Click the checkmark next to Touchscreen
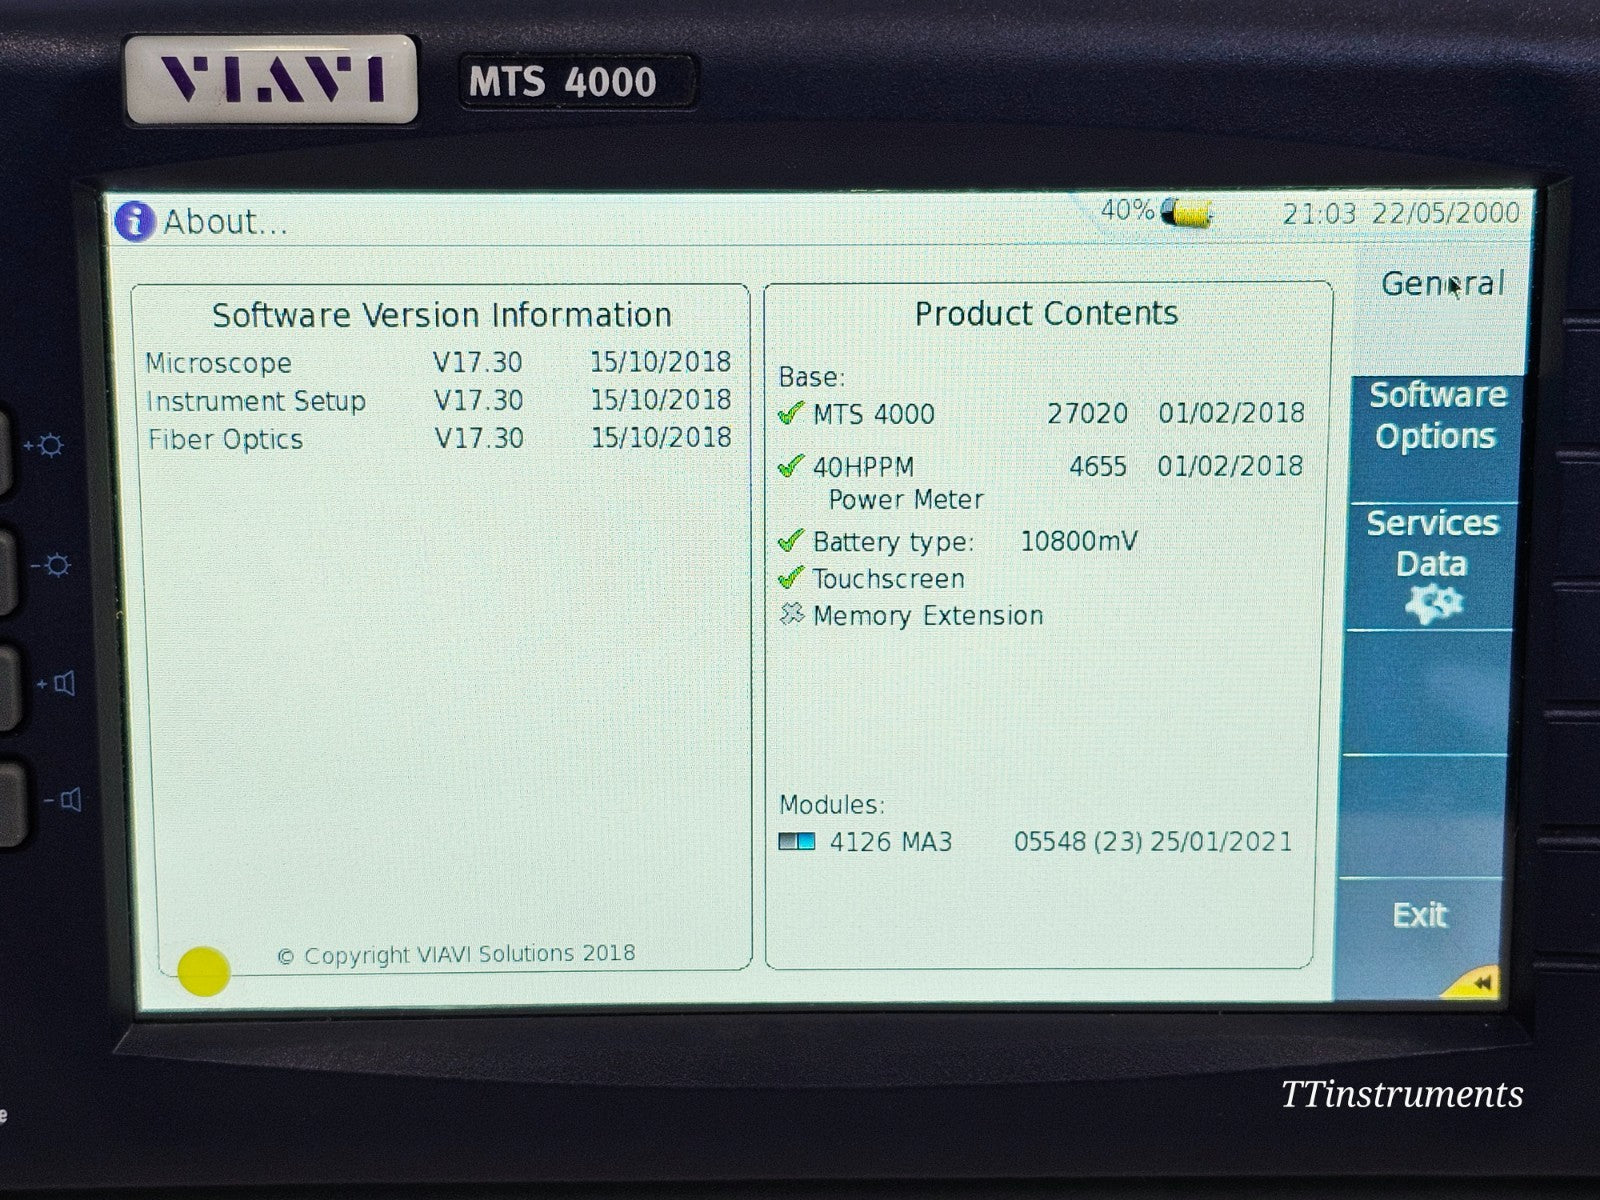Image resolution: width=1600 pixels, height=1200 pixels. pos(791,578)
